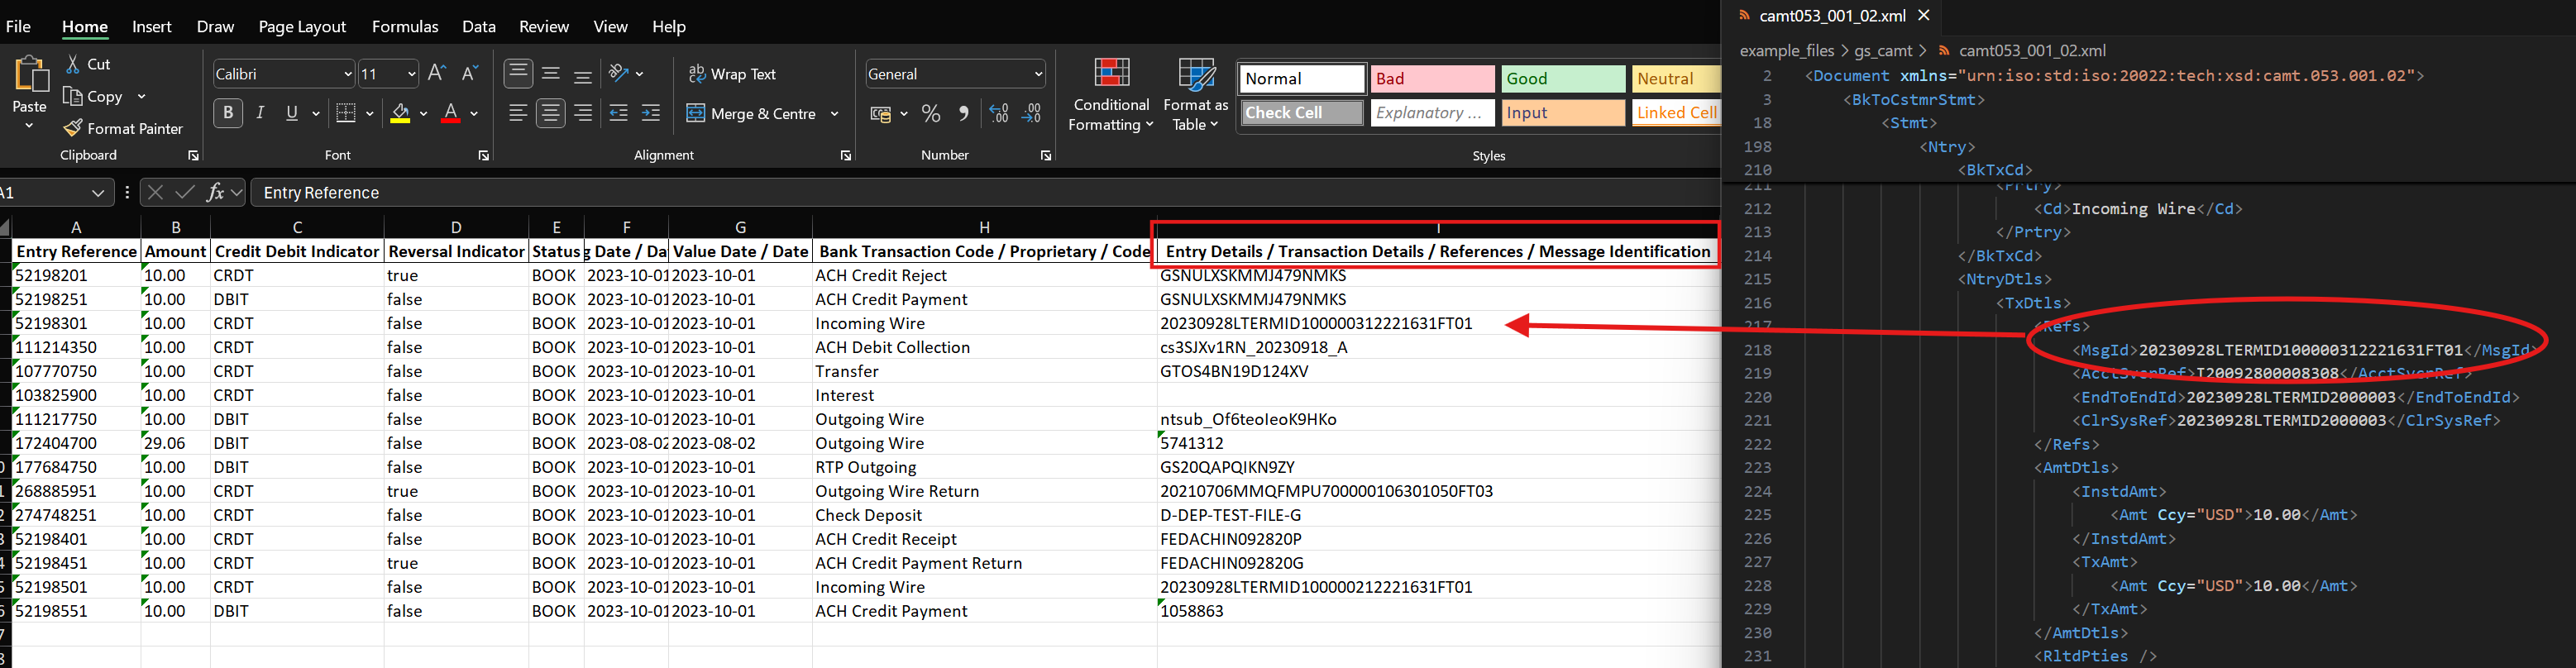The width and height of the screenshot is (2576, 668).
Task: Expand the General number format dropdown
Action: pyautogui.click(x=1038, y=74)
